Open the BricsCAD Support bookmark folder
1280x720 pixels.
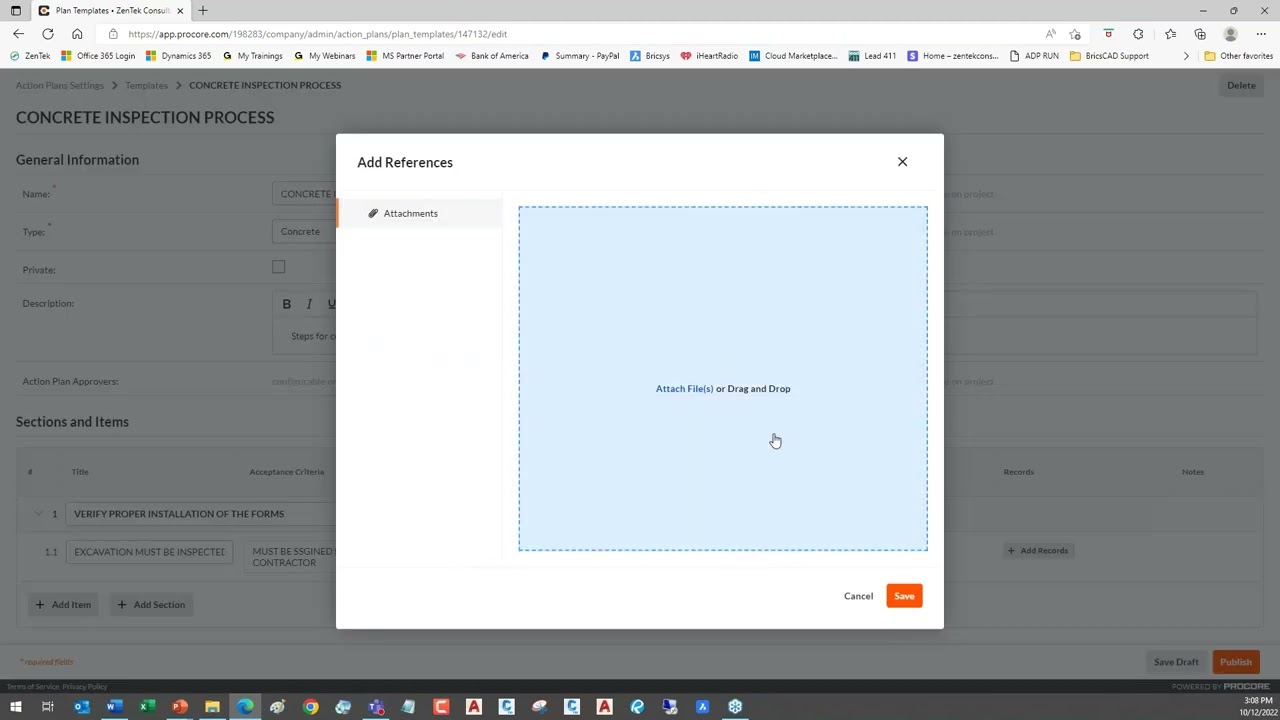[x=1109, y=56]
